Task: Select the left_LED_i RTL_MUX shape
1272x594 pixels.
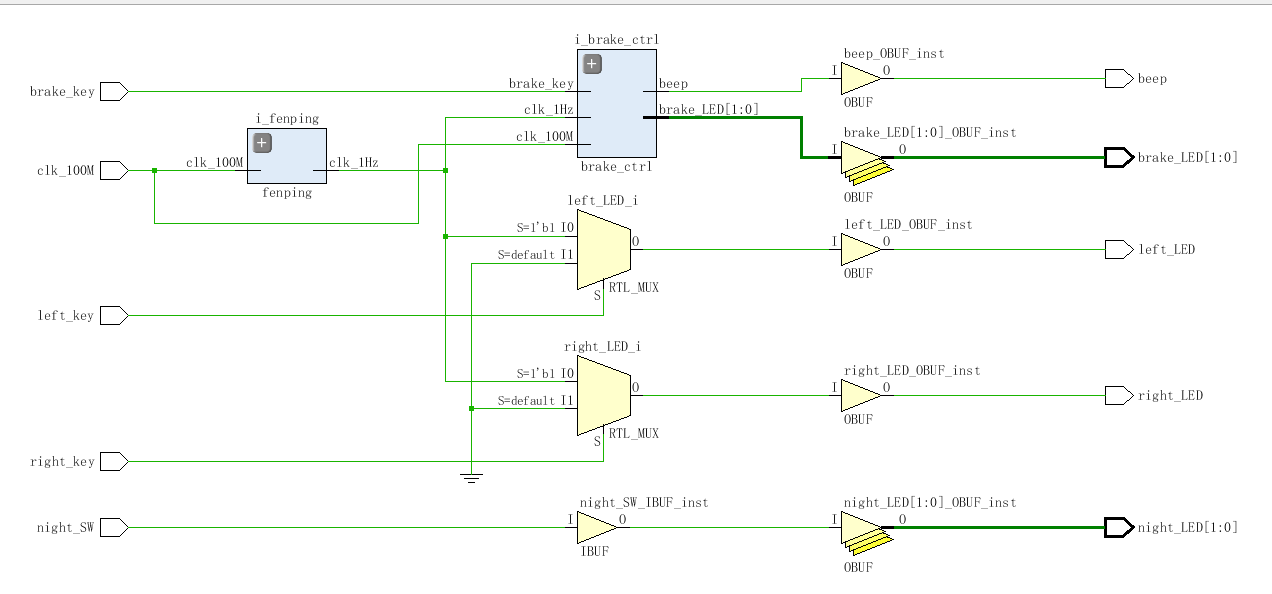Action: [603, 249]
